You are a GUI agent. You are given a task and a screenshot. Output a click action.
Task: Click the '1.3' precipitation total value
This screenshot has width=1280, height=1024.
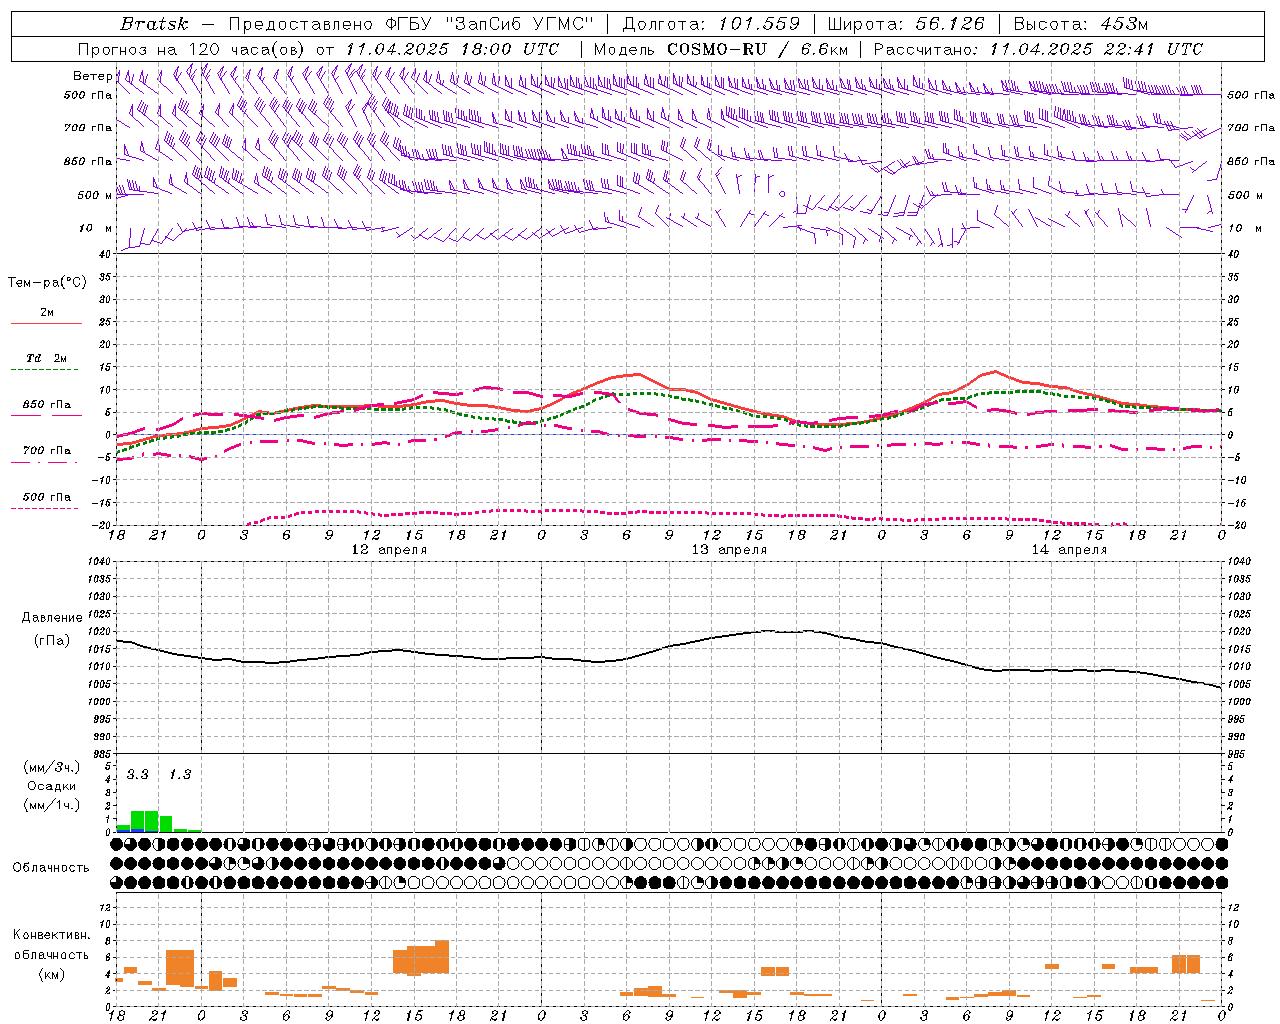[179, 775]
